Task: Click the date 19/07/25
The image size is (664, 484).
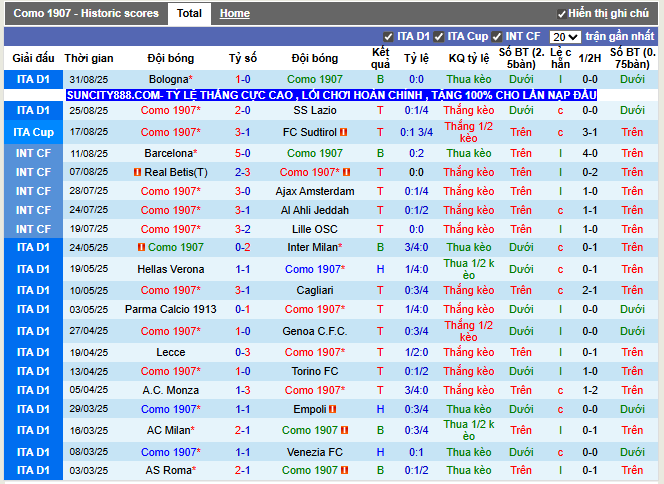Action: click(x=89, y=229)
